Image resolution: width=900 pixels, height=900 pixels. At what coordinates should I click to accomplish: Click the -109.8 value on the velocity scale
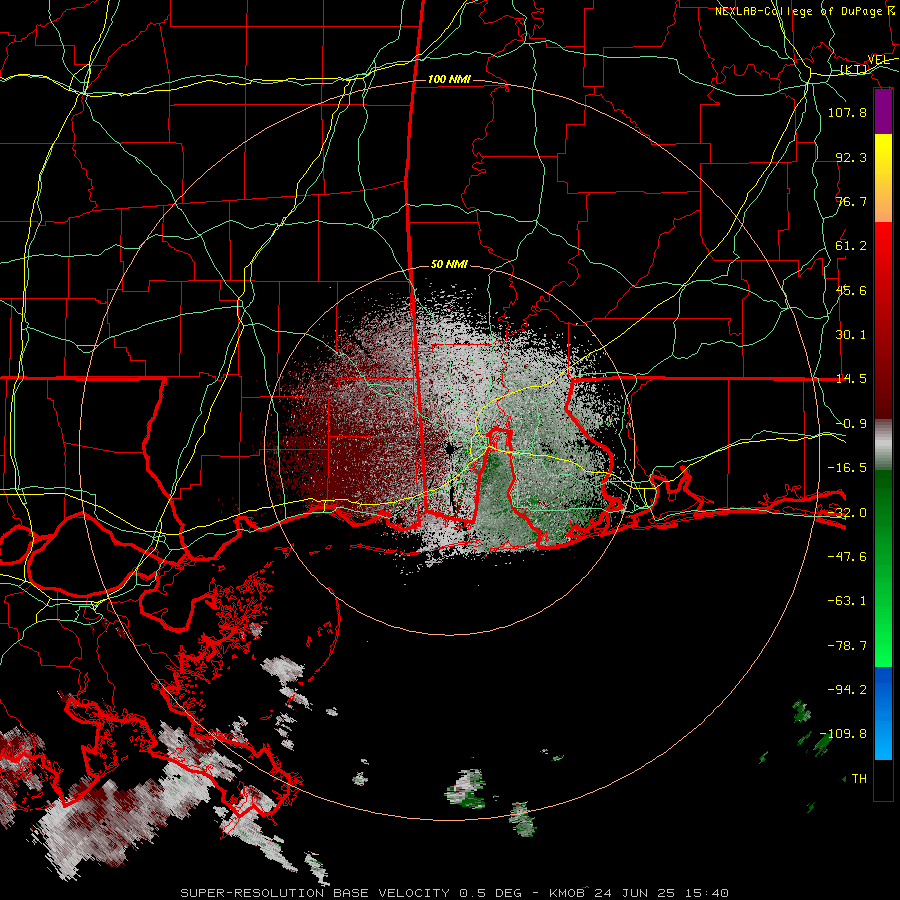tap(843, 734)
